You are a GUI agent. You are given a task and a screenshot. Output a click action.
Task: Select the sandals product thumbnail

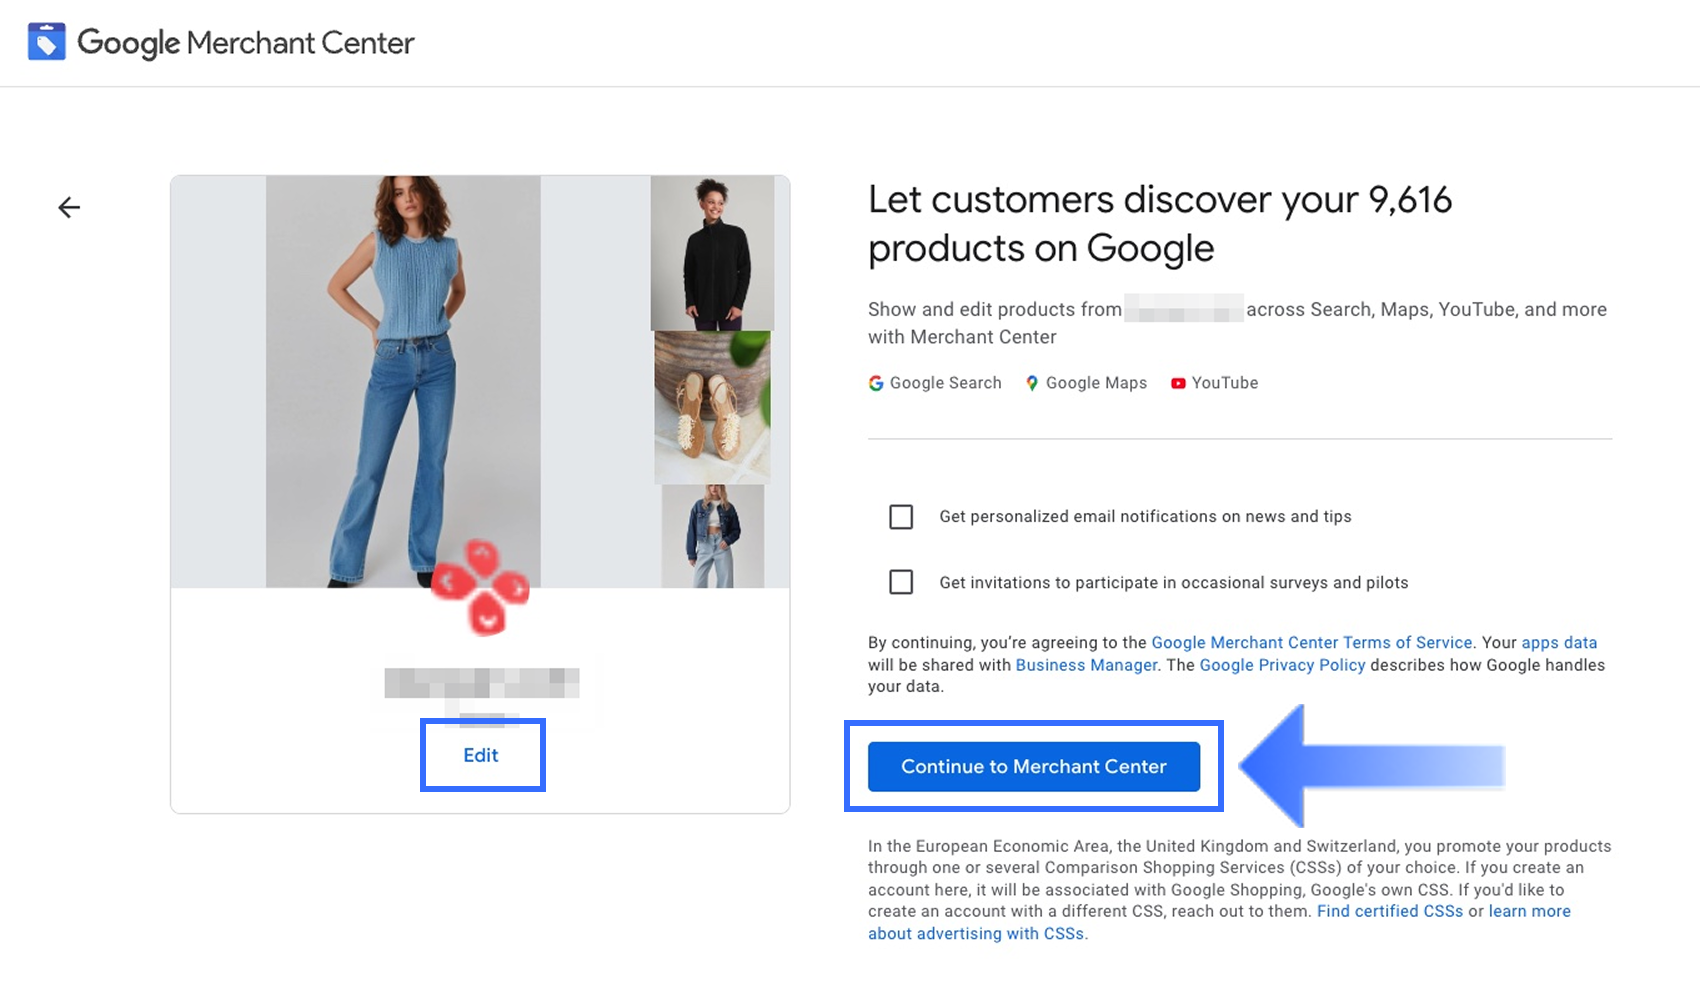click(x=712, y=407)
